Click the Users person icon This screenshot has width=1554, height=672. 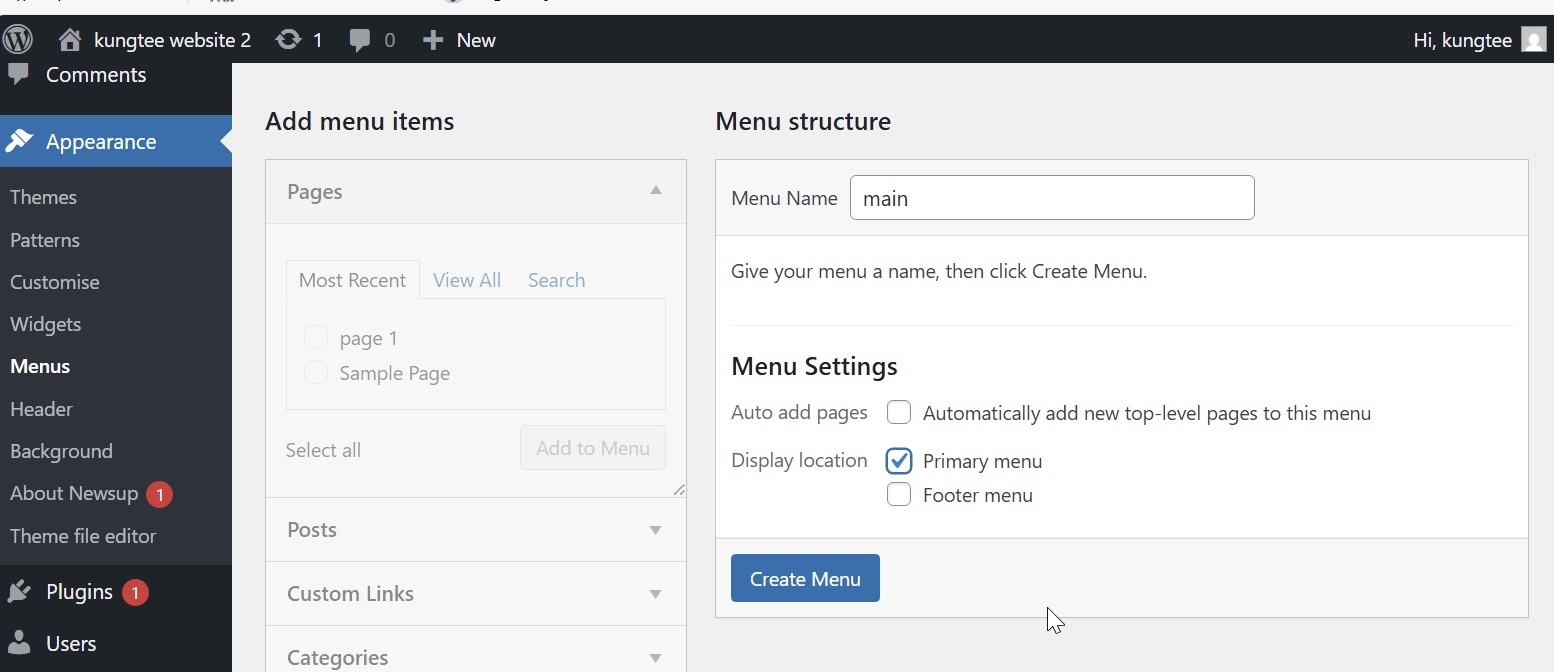[19, 644]
